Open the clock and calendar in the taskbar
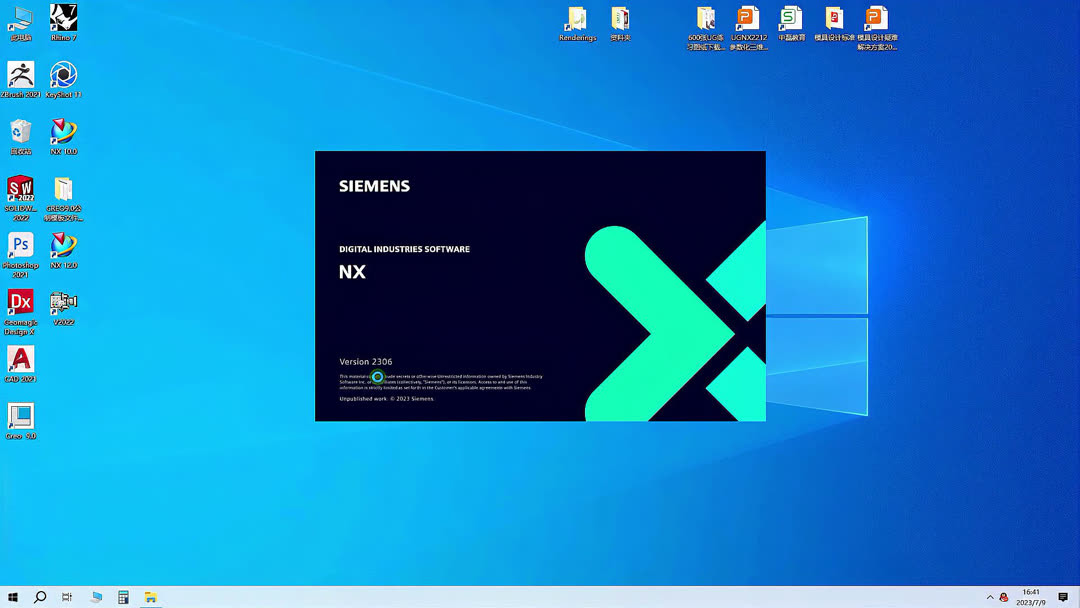Screen dimensions: 1080x608 point(1031,597)
